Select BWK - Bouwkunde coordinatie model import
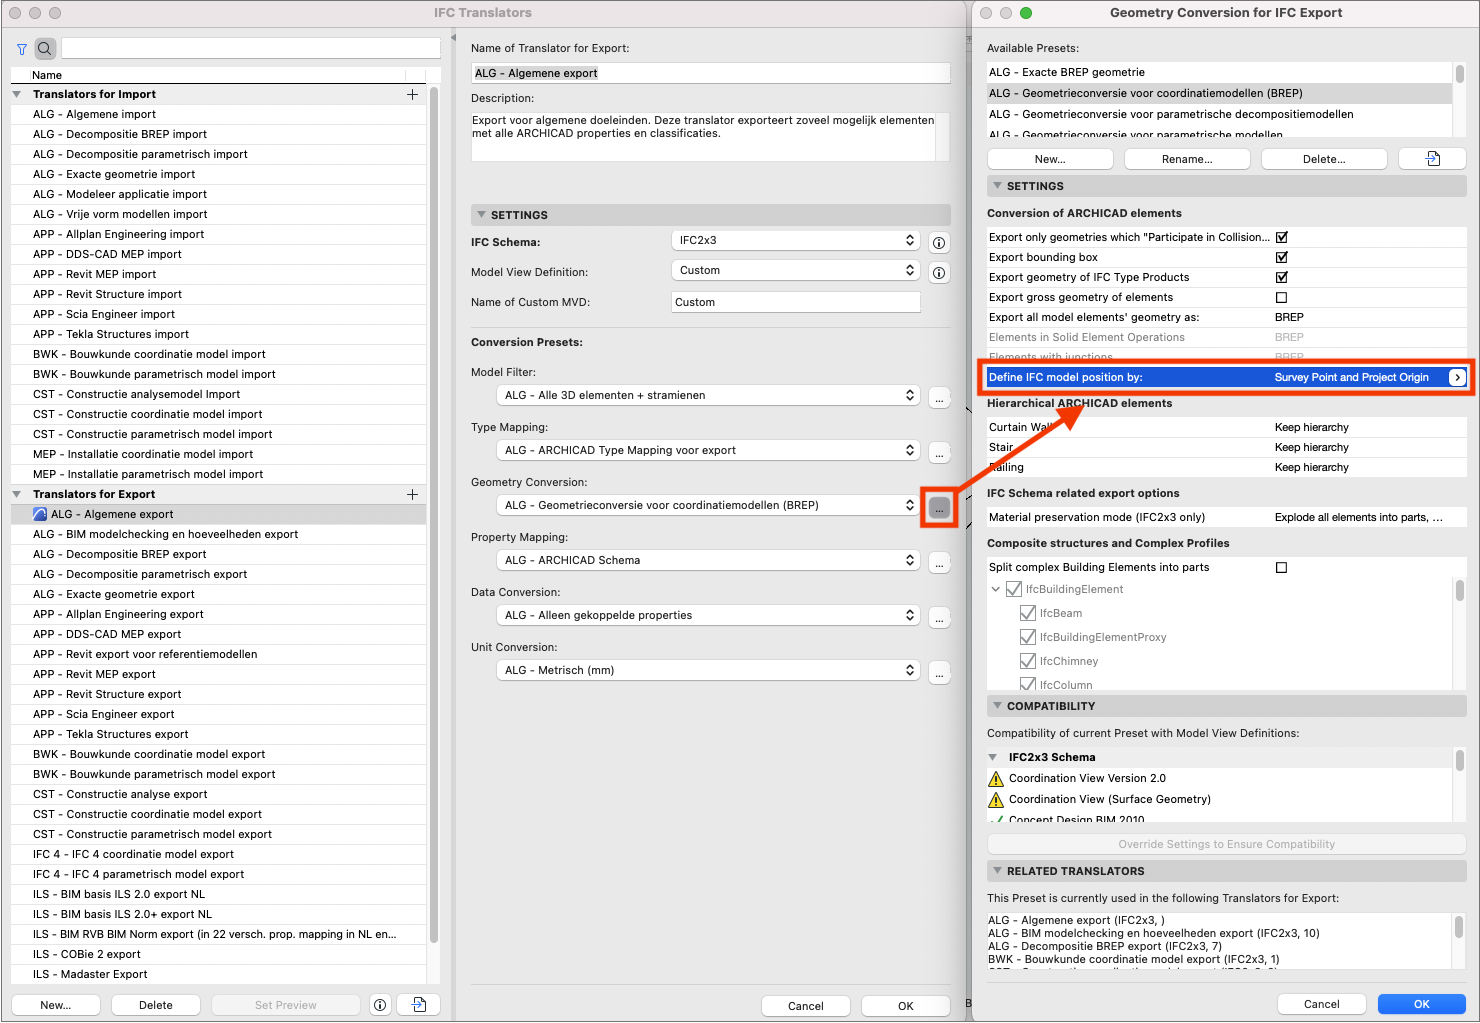The width and height of the screenshot is (1480, 1023). pyautogui.click(x=218, y=354)
